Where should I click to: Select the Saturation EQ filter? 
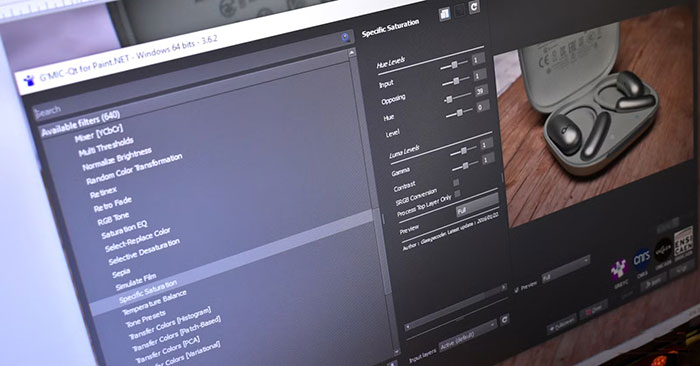[124, 229]
